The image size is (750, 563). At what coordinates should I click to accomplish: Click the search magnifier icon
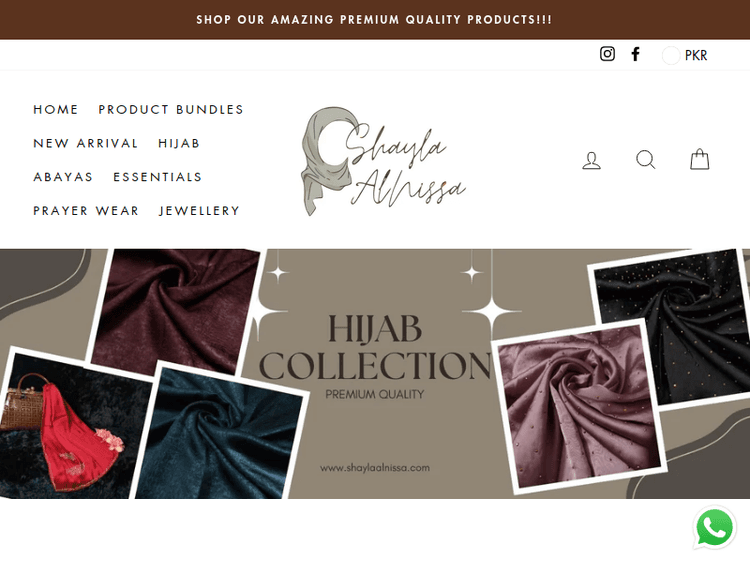tap(646, 160)
